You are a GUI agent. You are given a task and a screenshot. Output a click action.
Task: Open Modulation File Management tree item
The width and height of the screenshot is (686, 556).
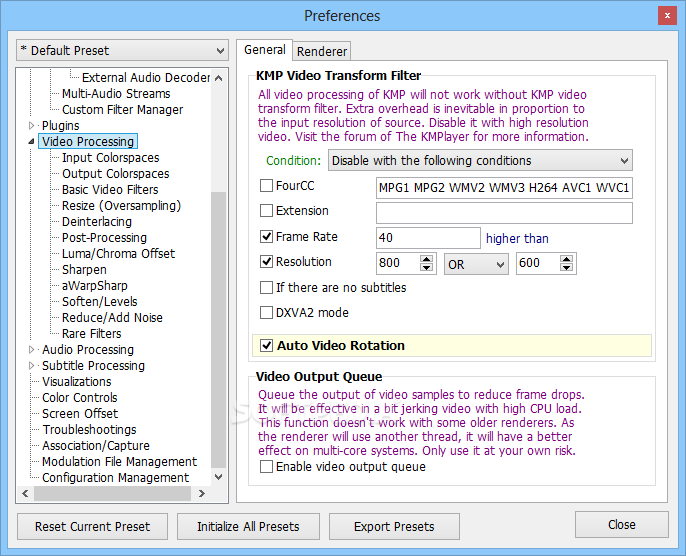119,462
